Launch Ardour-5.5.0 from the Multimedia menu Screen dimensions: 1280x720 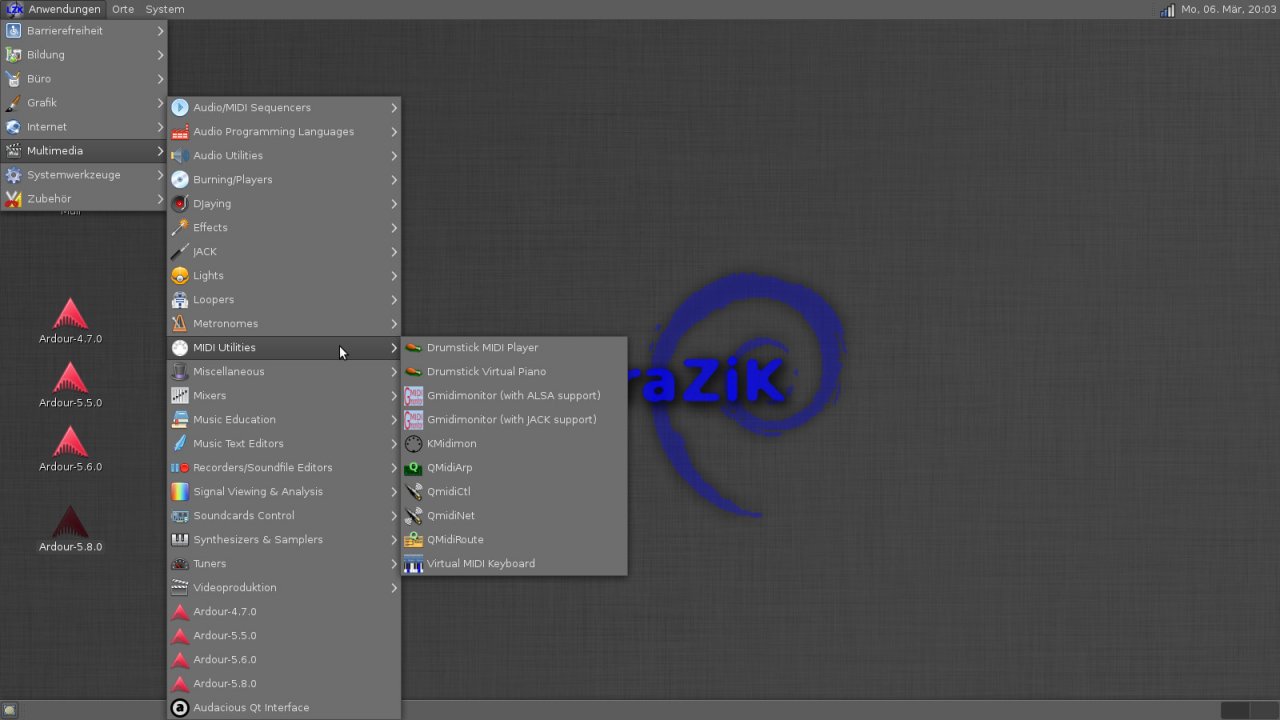(284, 636)
